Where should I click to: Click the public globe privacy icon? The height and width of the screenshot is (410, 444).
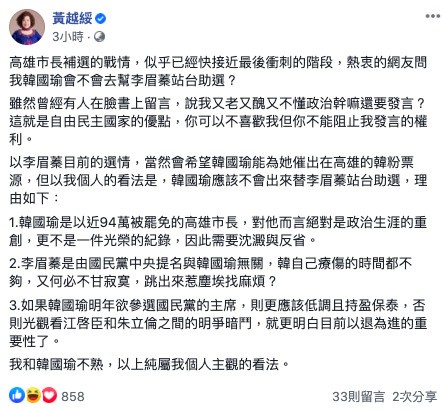point(99,37)
